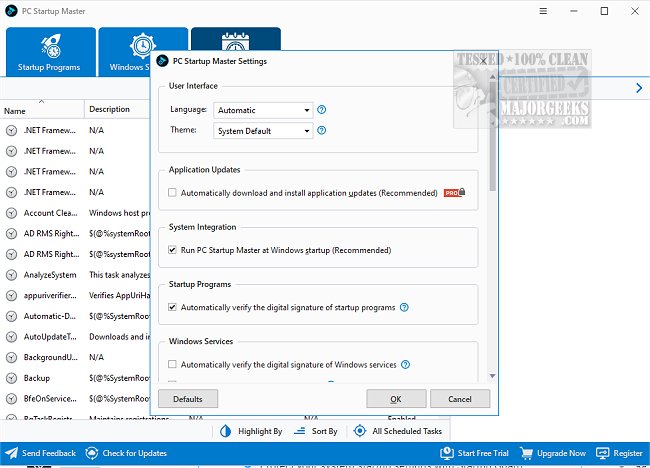Click the Upgrade Now shopping cart icon
Viewport: 650px width, 468px height.
(x=526, y=453)
